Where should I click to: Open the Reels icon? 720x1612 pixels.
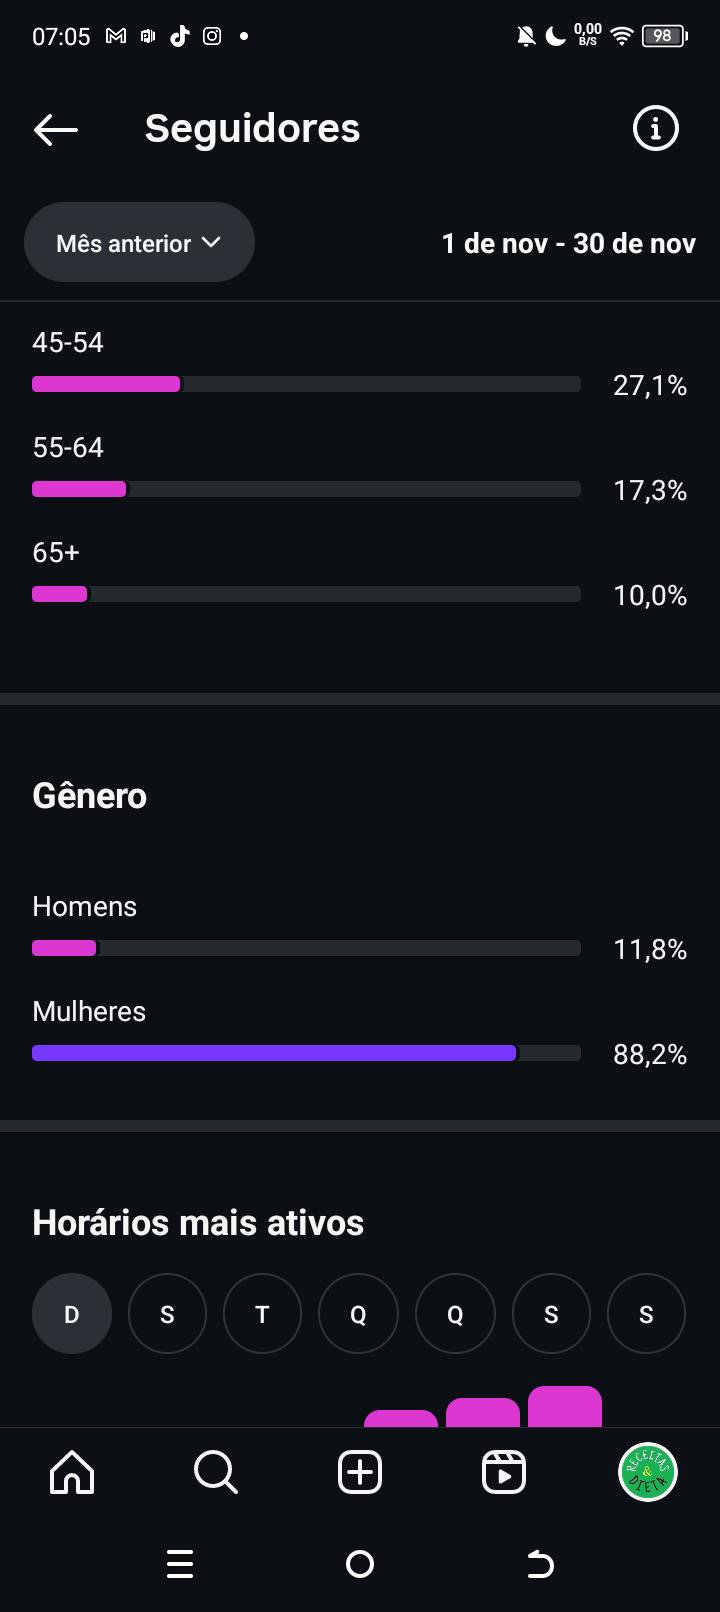click(504, 1472)
